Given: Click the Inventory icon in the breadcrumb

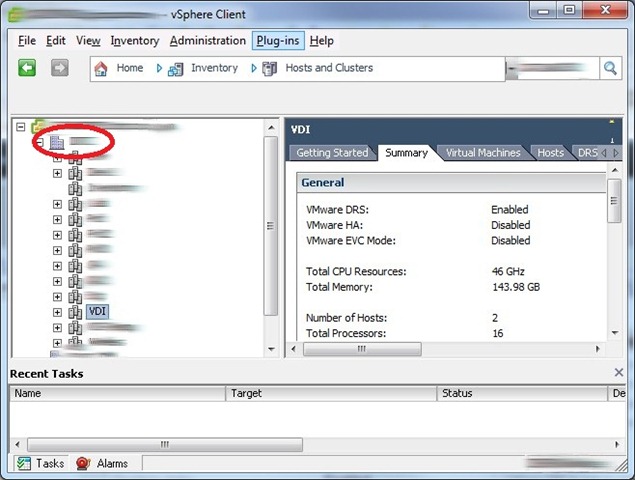Looking at the screenshot, I should [176, 69].
